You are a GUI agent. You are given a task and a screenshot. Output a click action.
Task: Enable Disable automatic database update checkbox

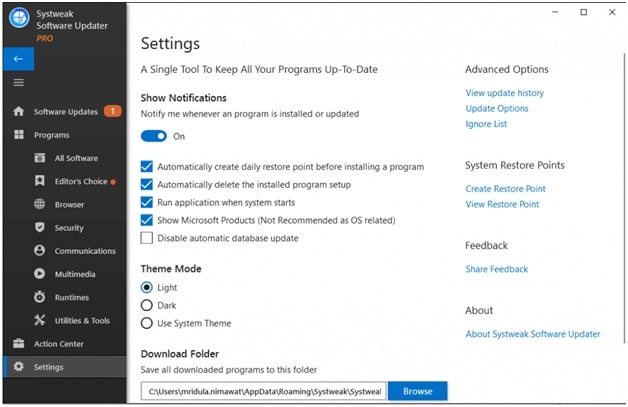pyautogui.click(x=147, y=238)
